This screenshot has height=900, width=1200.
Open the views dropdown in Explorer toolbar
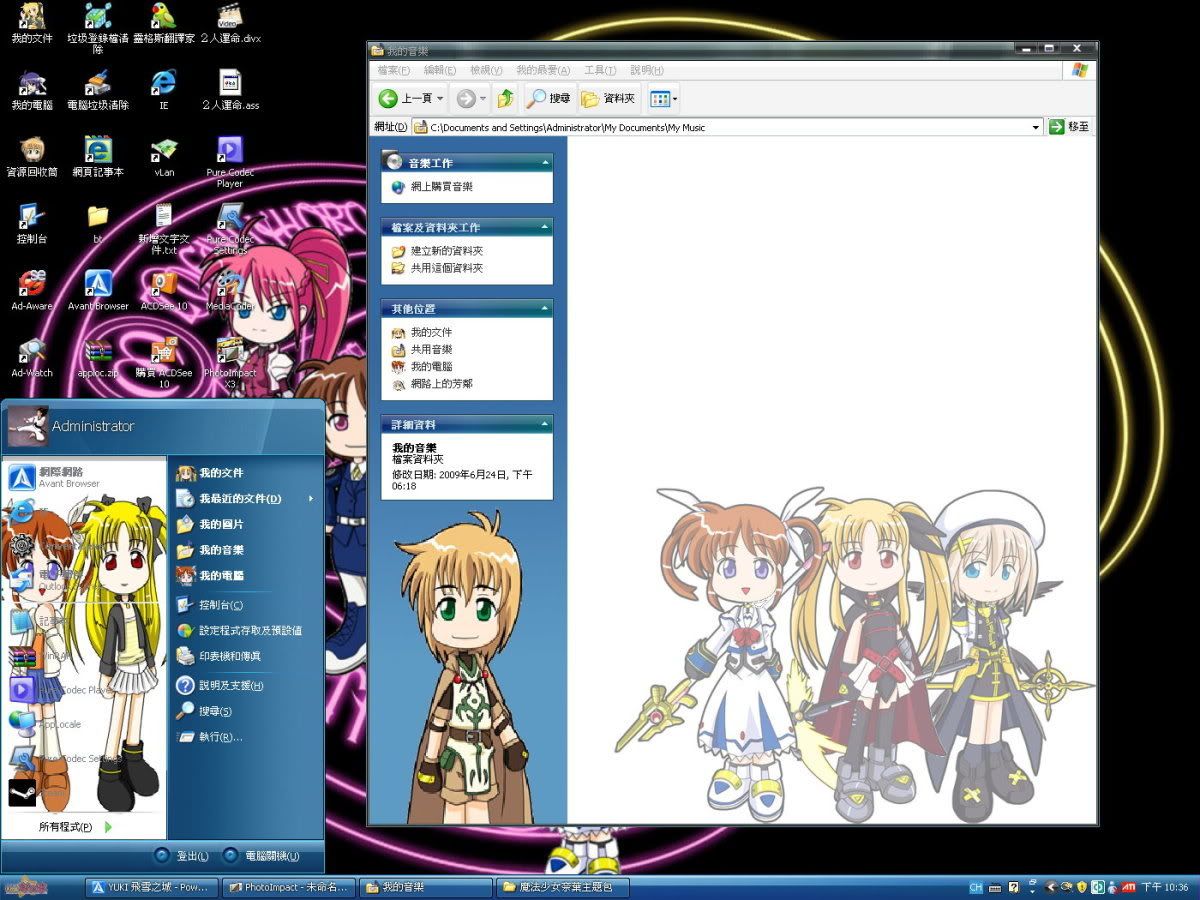coord(663,98)
